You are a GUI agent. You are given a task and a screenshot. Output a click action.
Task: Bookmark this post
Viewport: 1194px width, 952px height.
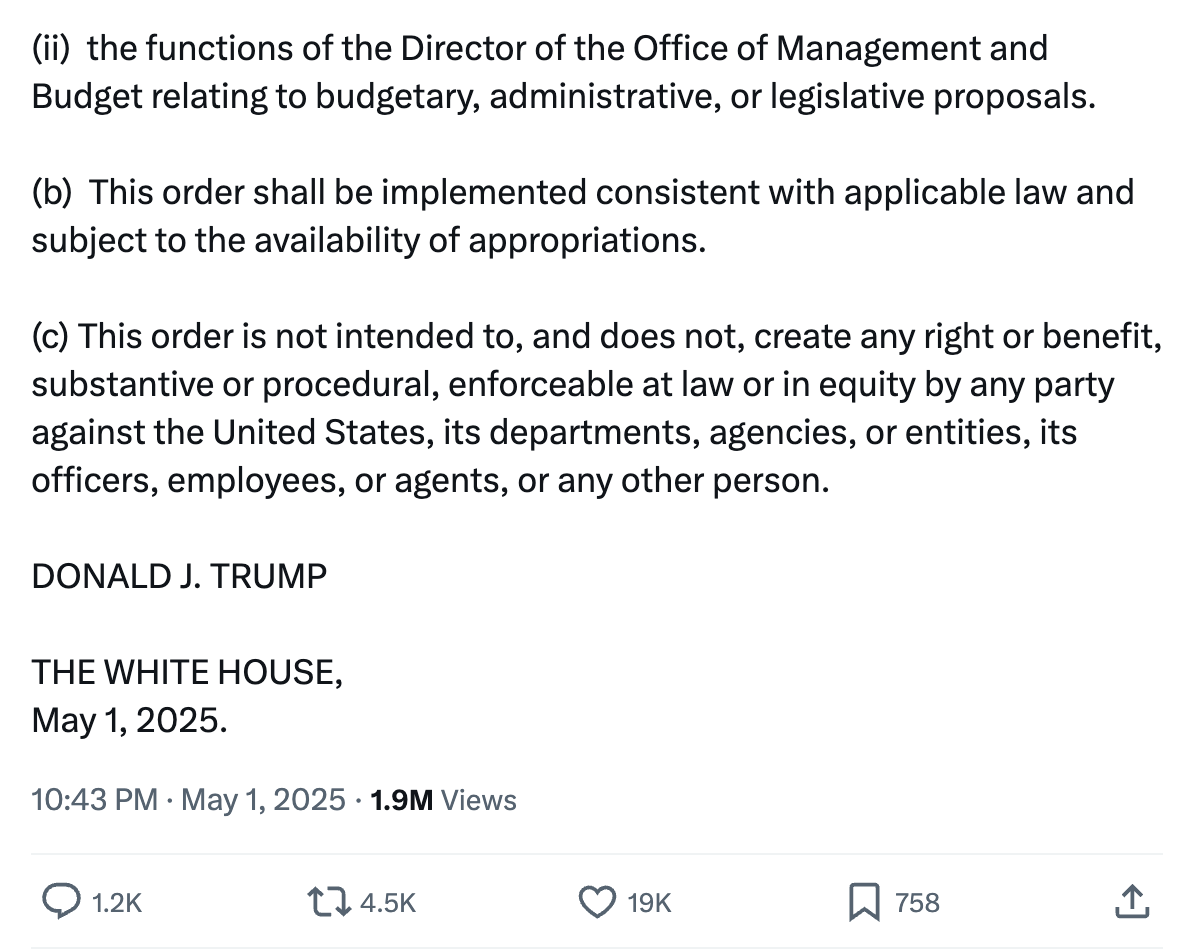(x=864, y=902)
